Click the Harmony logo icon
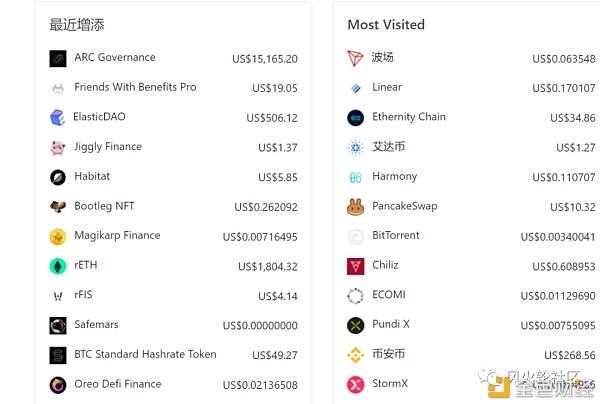This screenshot has height=404, width=600. [355, 178]
